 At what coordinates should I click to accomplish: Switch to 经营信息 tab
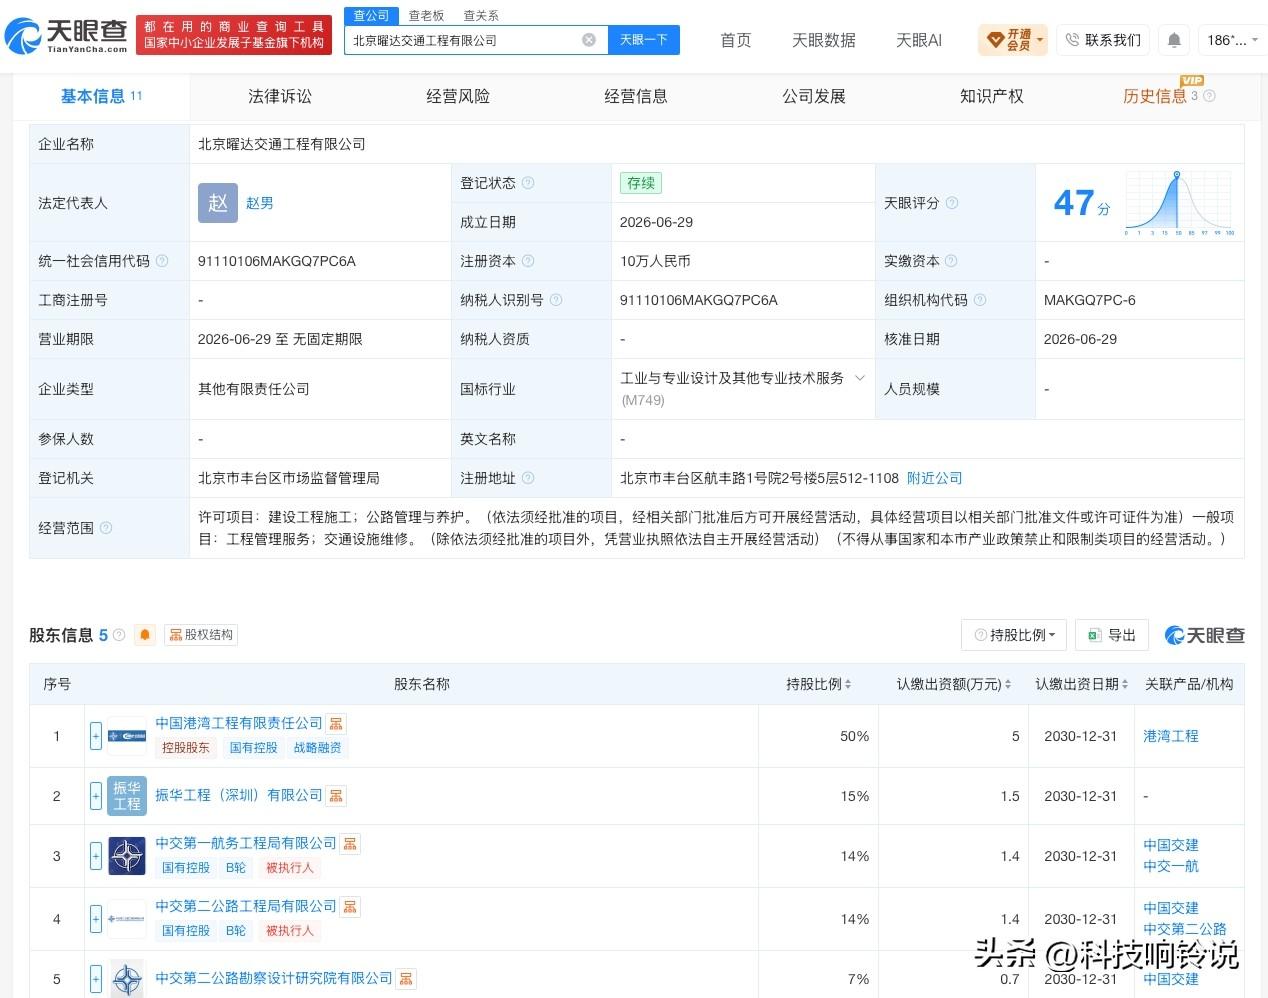coord(636,96)
